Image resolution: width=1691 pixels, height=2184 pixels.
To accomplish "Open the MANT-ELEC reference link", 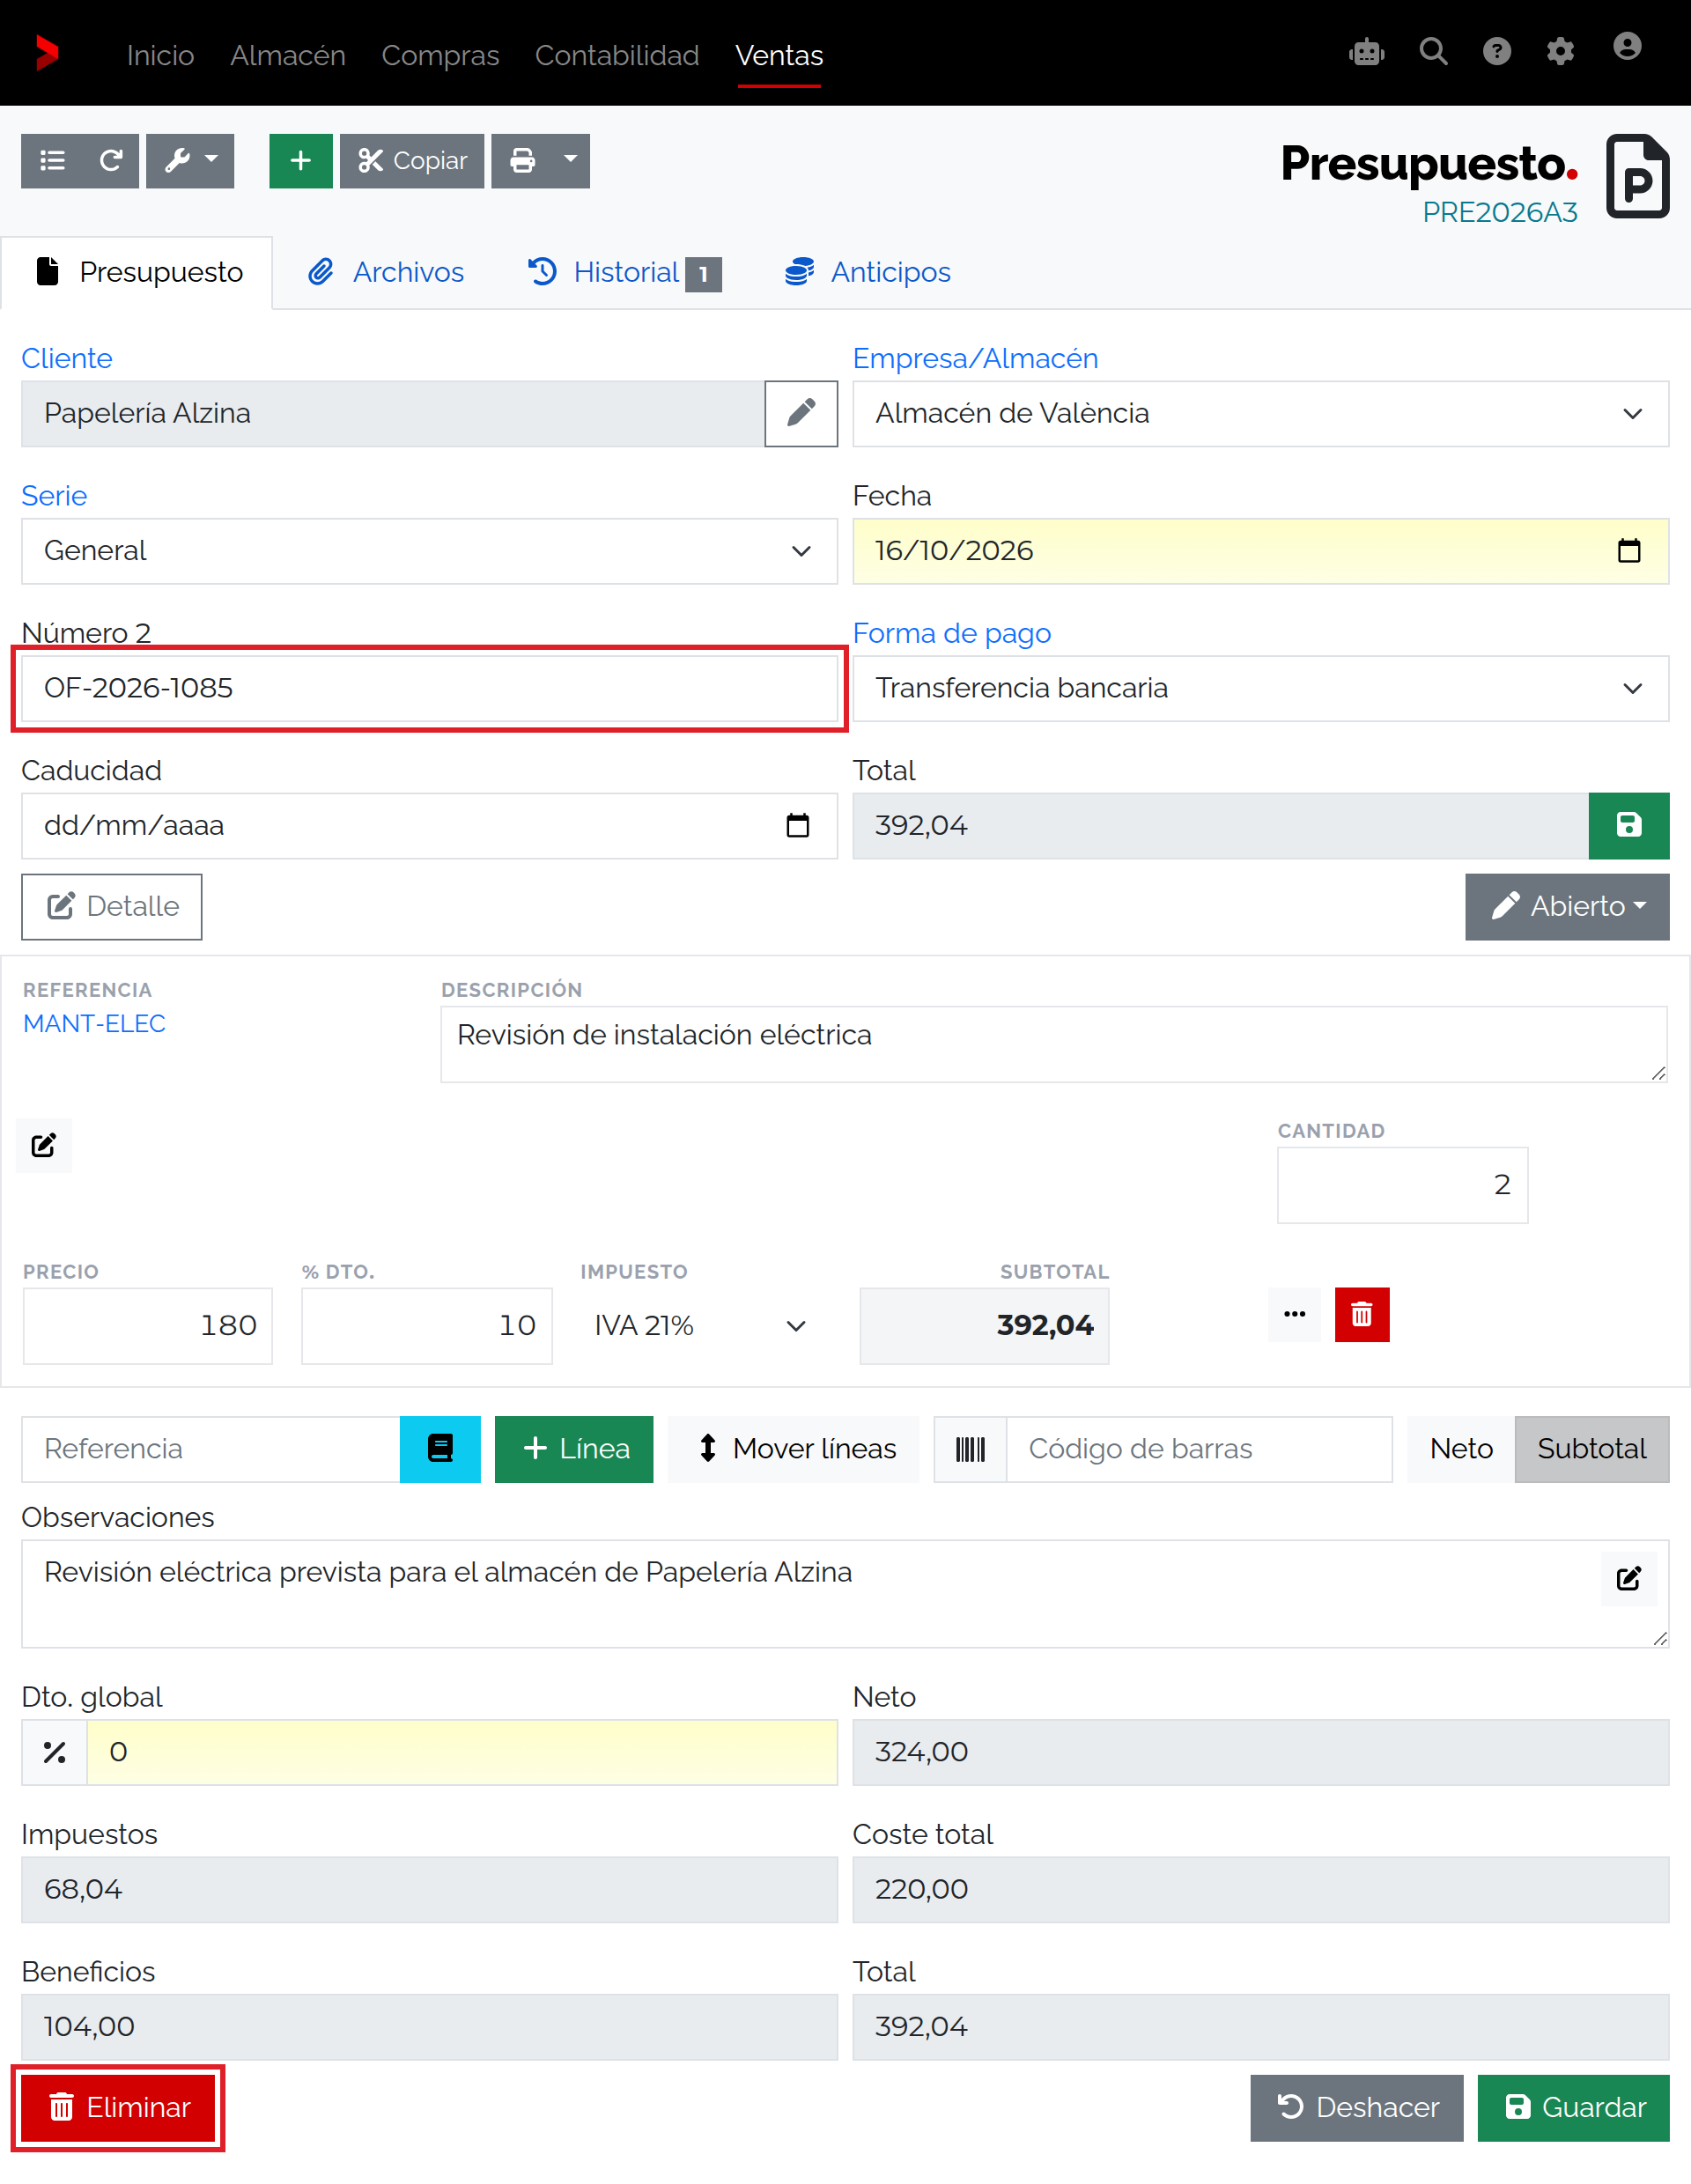I will pos(94,1023).
